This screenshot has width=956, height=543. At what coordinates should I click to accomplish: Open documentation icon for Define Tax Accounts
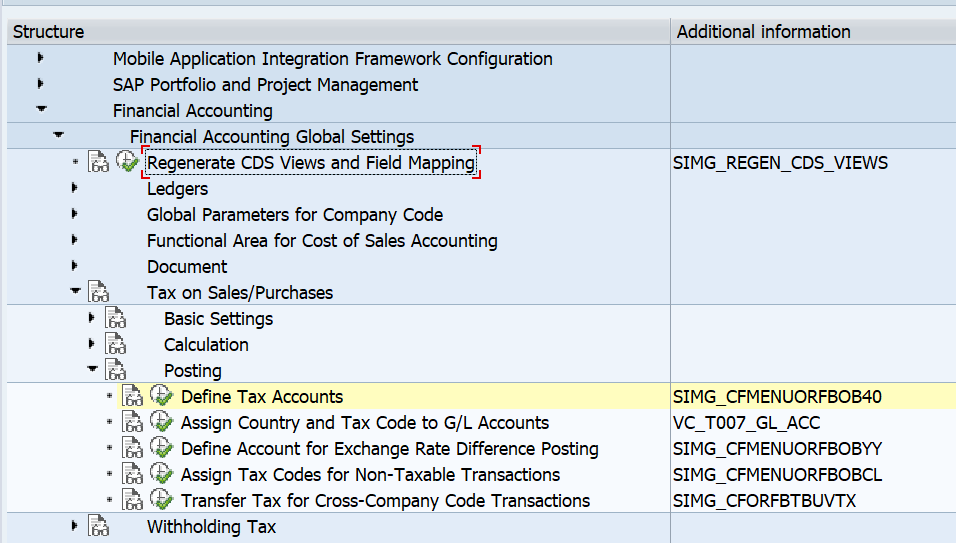click(132, 396)
